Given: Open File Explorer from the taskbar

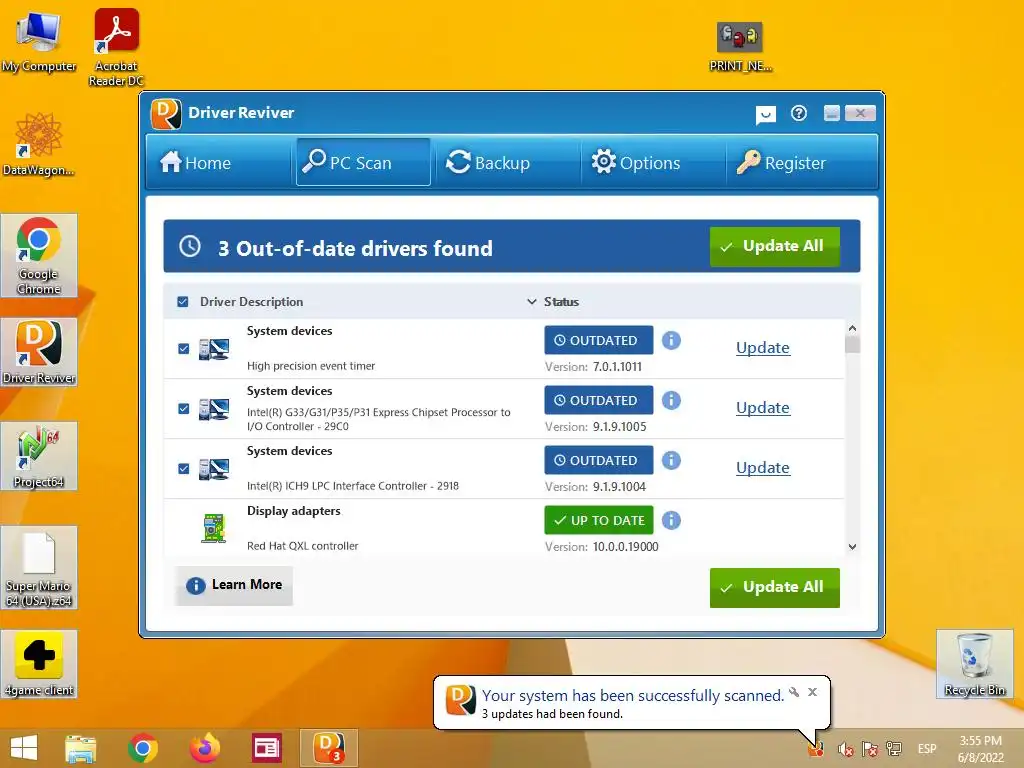Looking at the screenshot, I should [81, 748].
